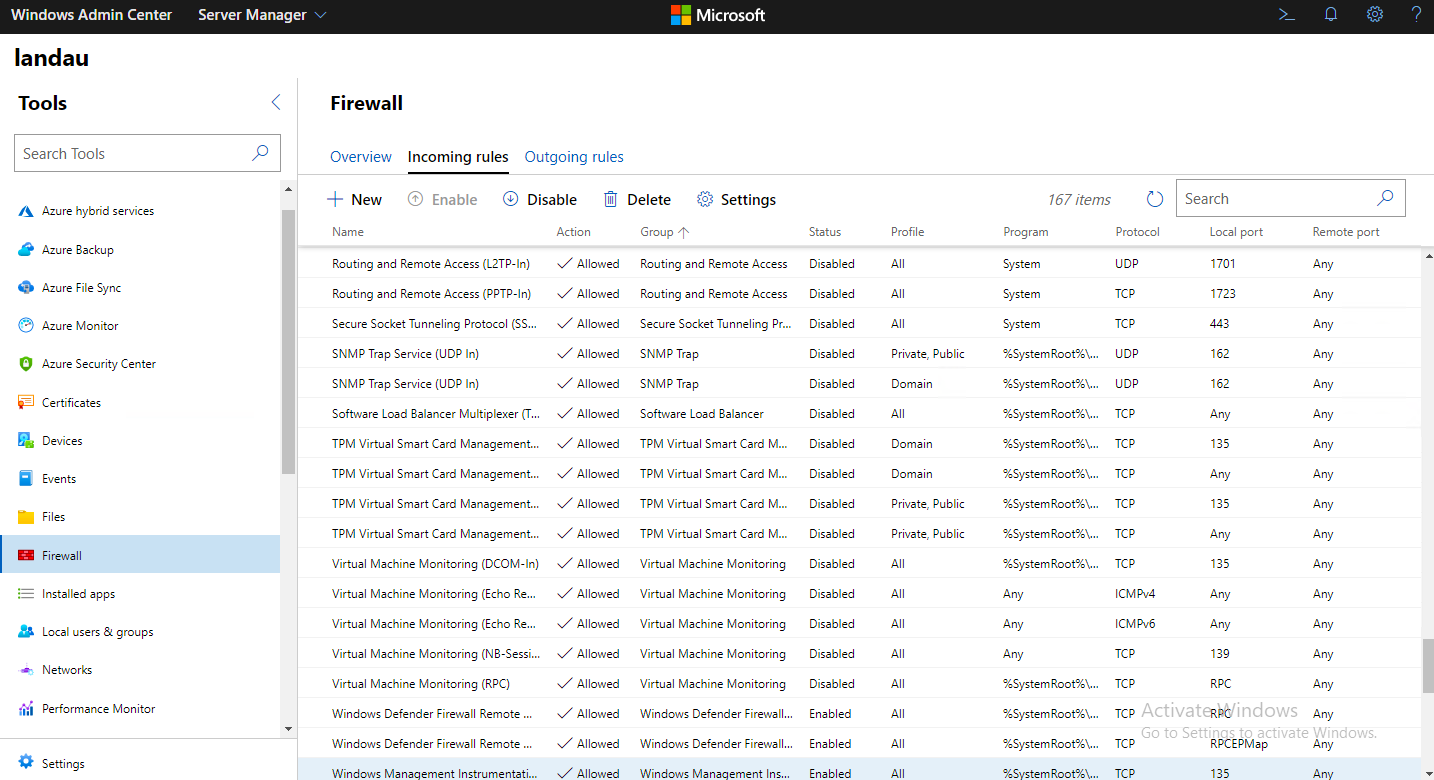Open Azure File Sync tool
The width and height of the screenshot is (1434, 780).
pyautogui.click(x=81, y=288)
